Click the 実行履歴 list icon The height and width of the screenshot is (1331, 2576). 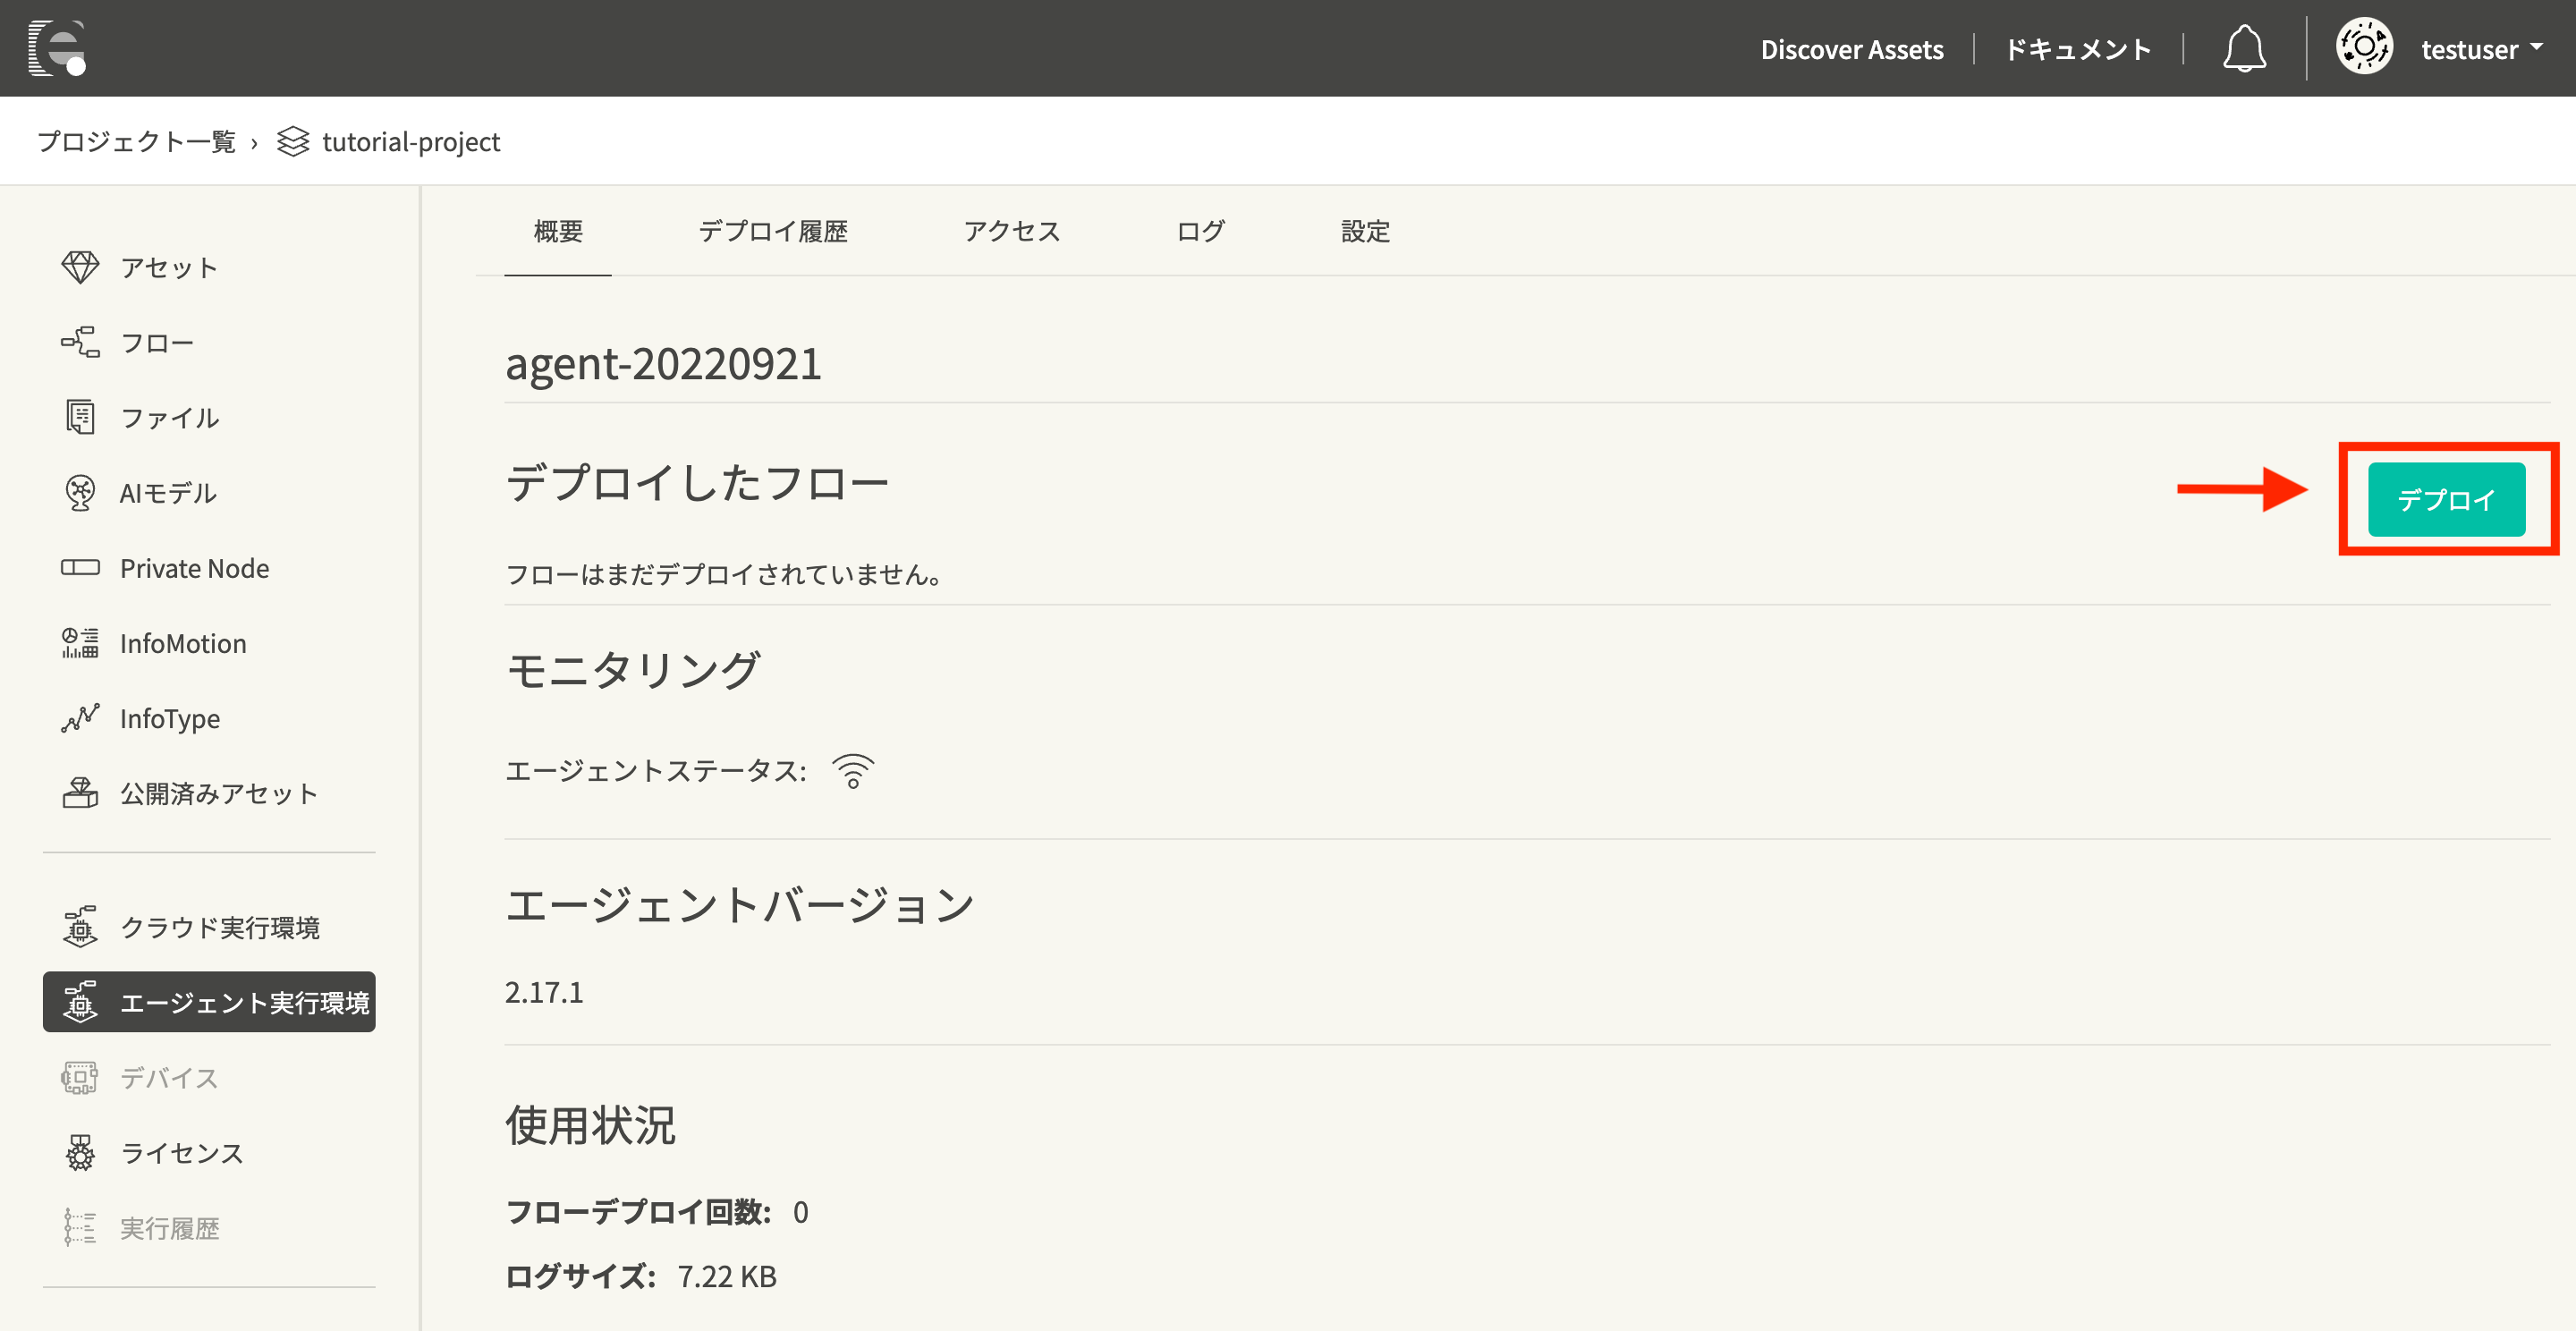[x=80, y=1227]
